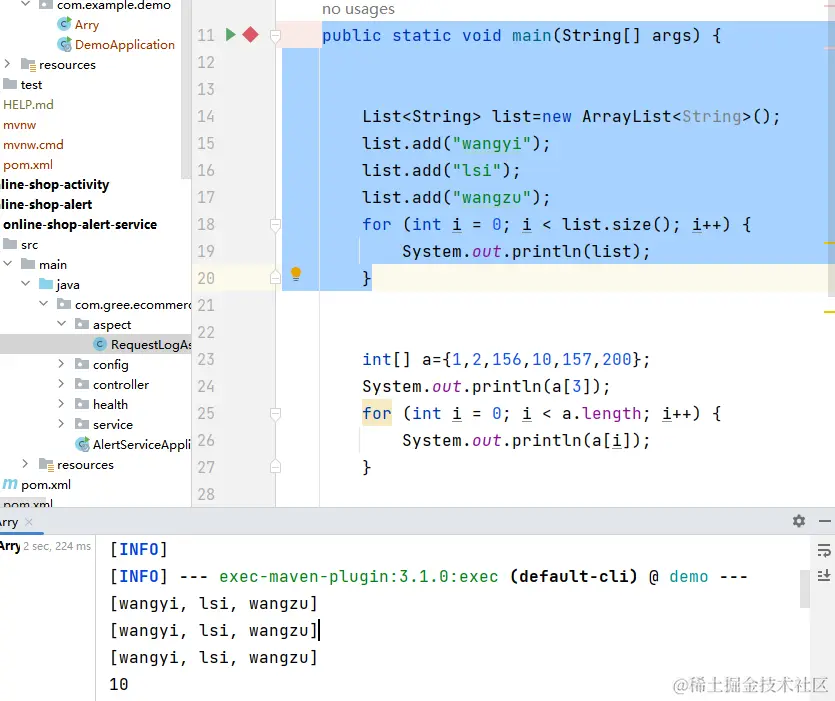Select the src folder
Screen dimensions: 835x701
29,244
